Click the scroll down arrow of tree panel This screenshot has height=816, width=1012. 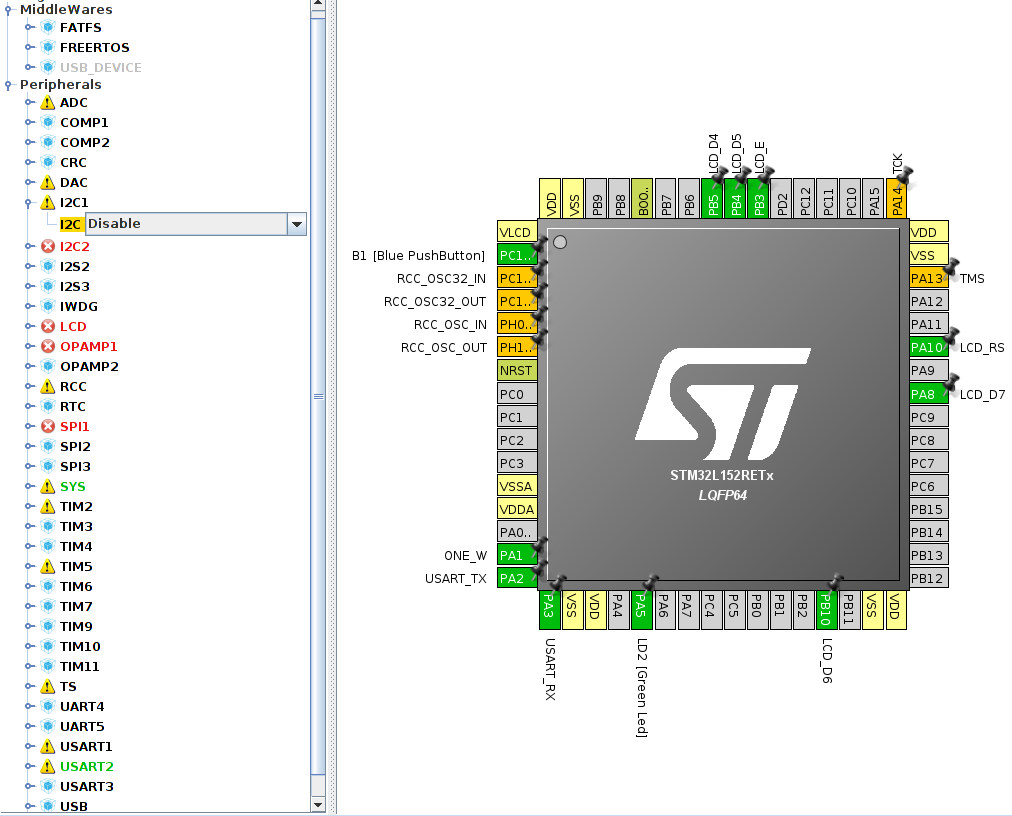tap(318, 804)
